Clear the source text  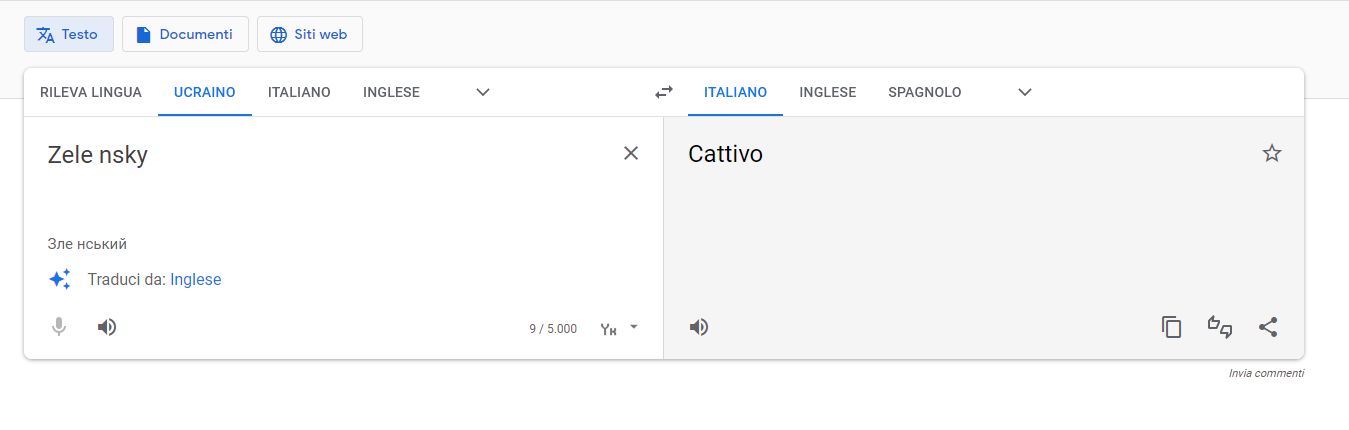(631, 153)
